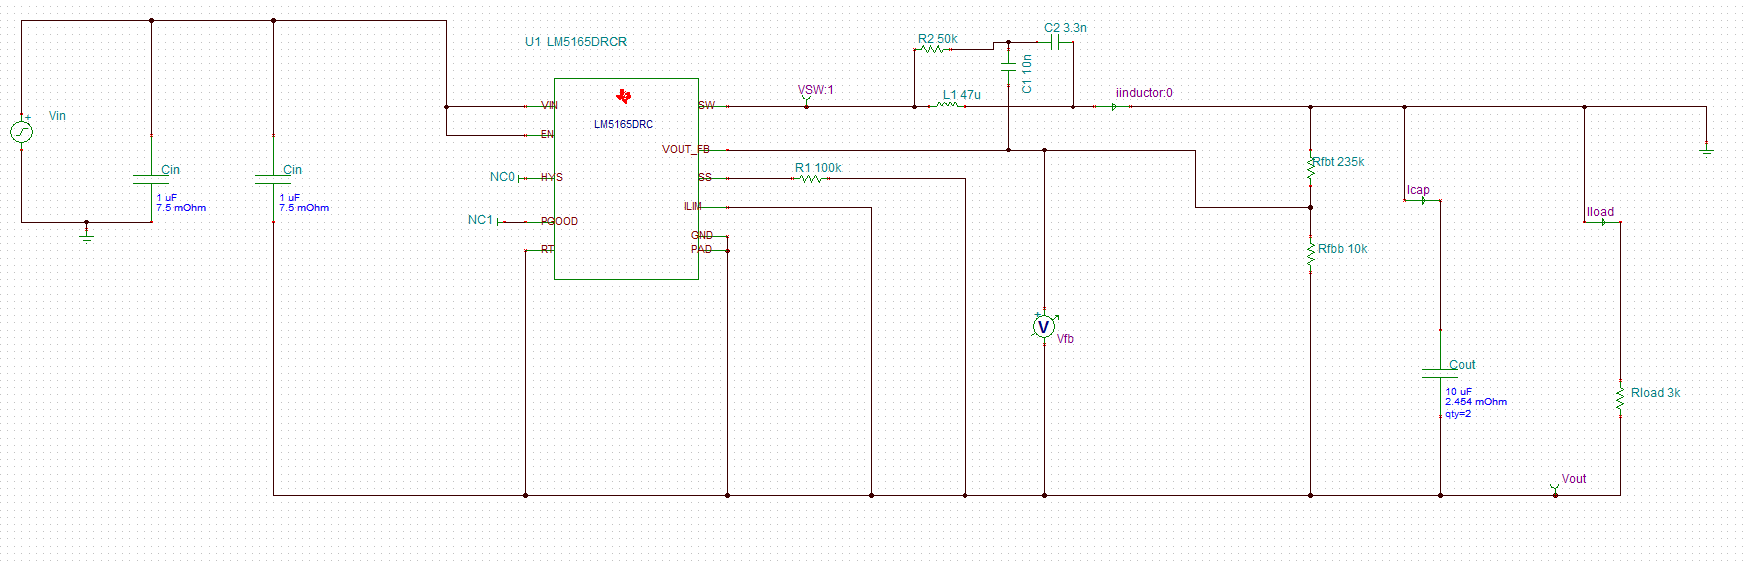Image resolution: width=1749 pixels, height=561 pixels.
Task: Click the 7.5 mOhm label of first Cin
Action: pos(181,208)
